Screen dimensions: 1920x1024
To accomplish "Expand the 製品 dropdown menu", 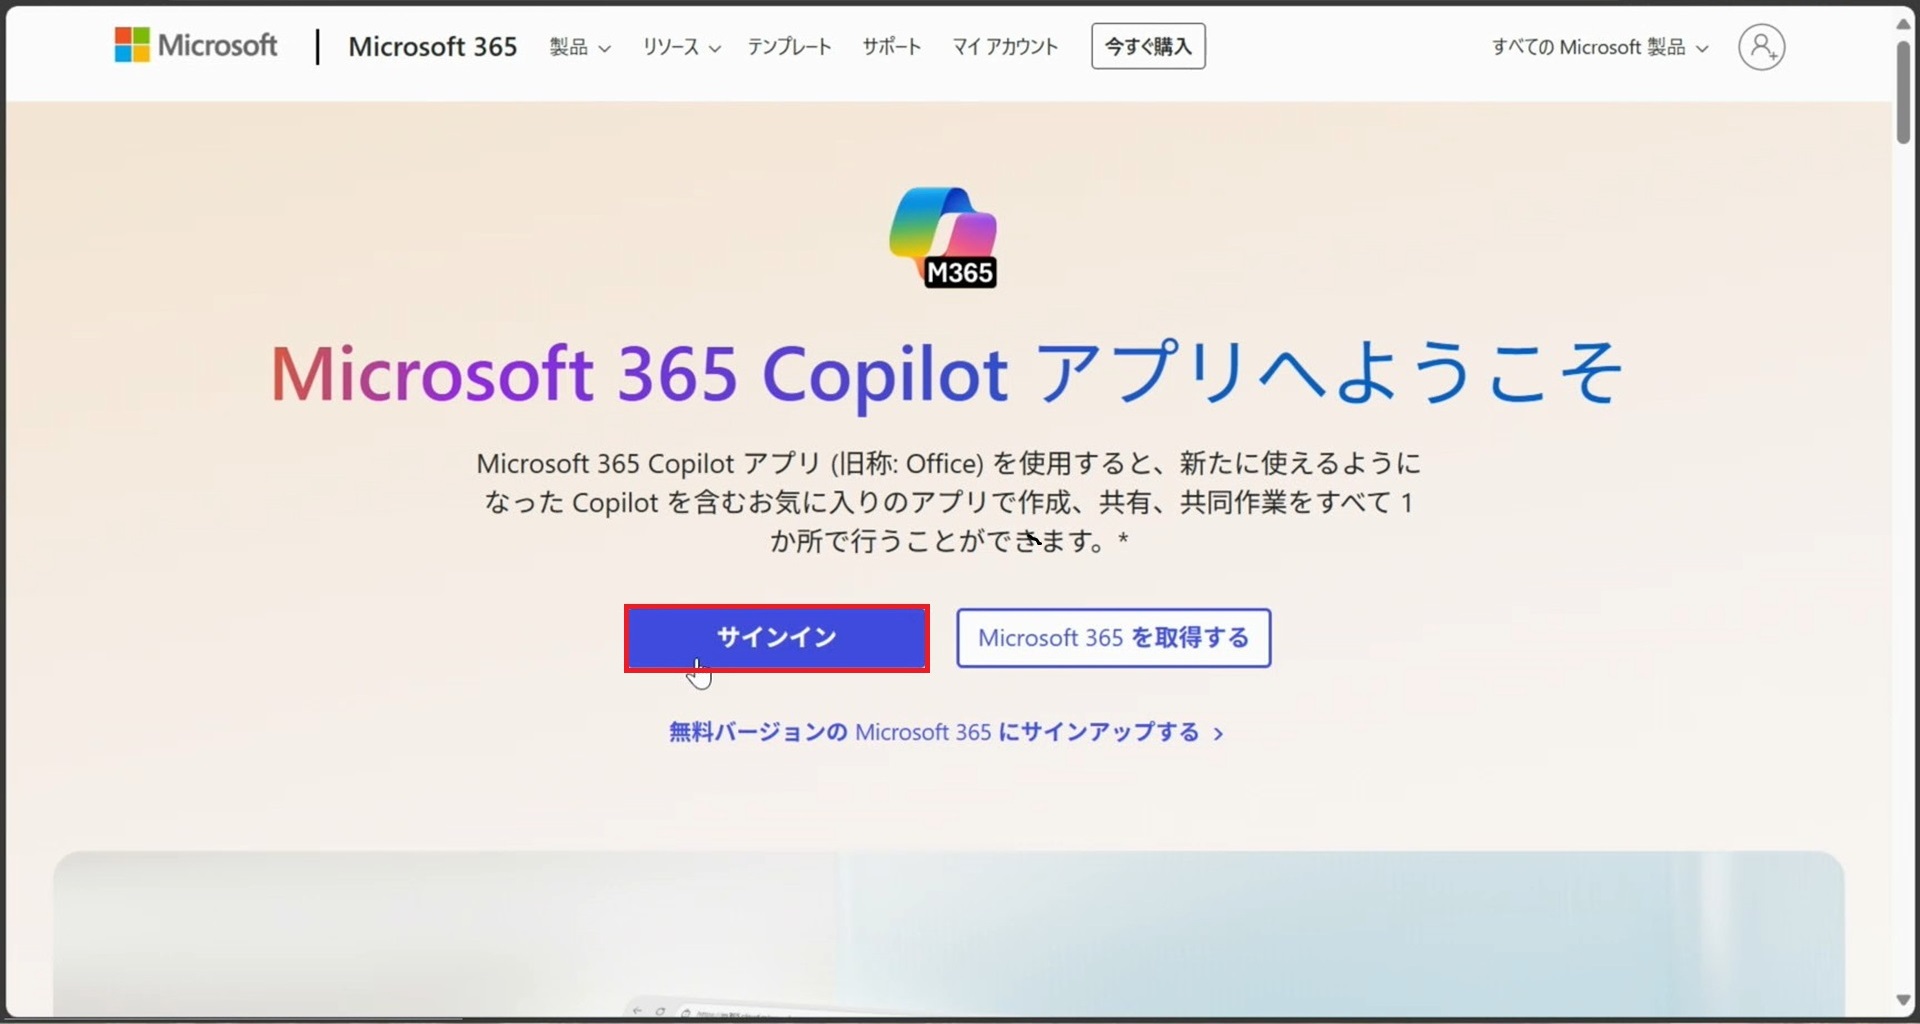I will (x=580, y=47).
